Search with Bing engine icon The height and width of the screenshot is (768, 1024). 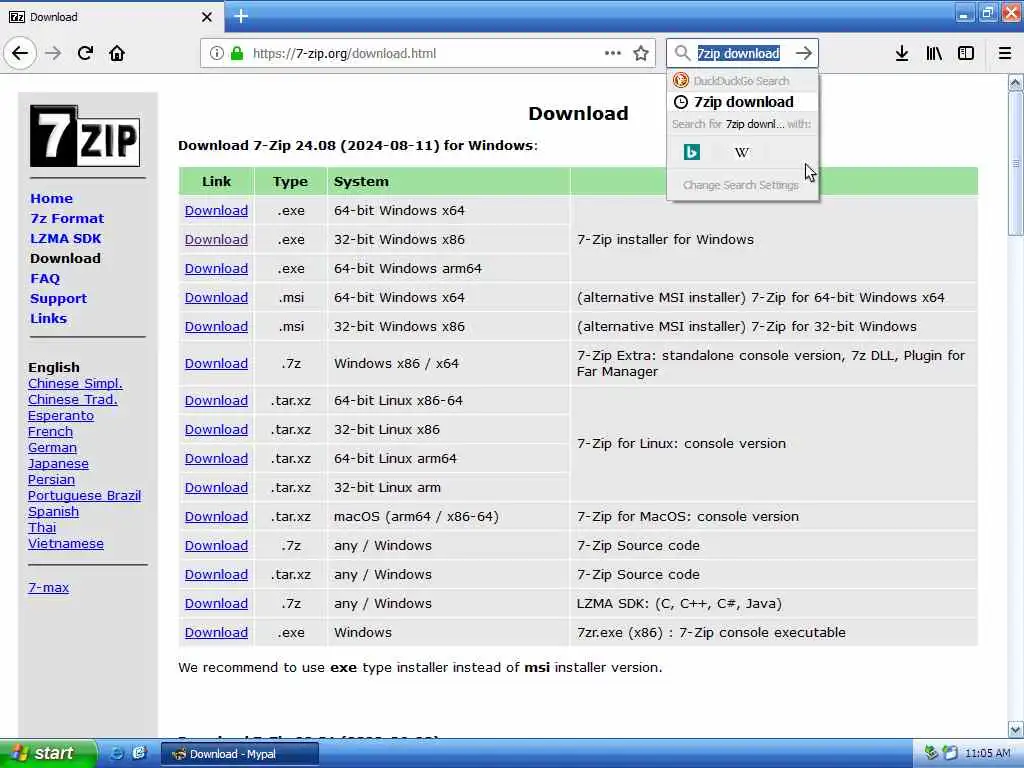coord(692,152)
